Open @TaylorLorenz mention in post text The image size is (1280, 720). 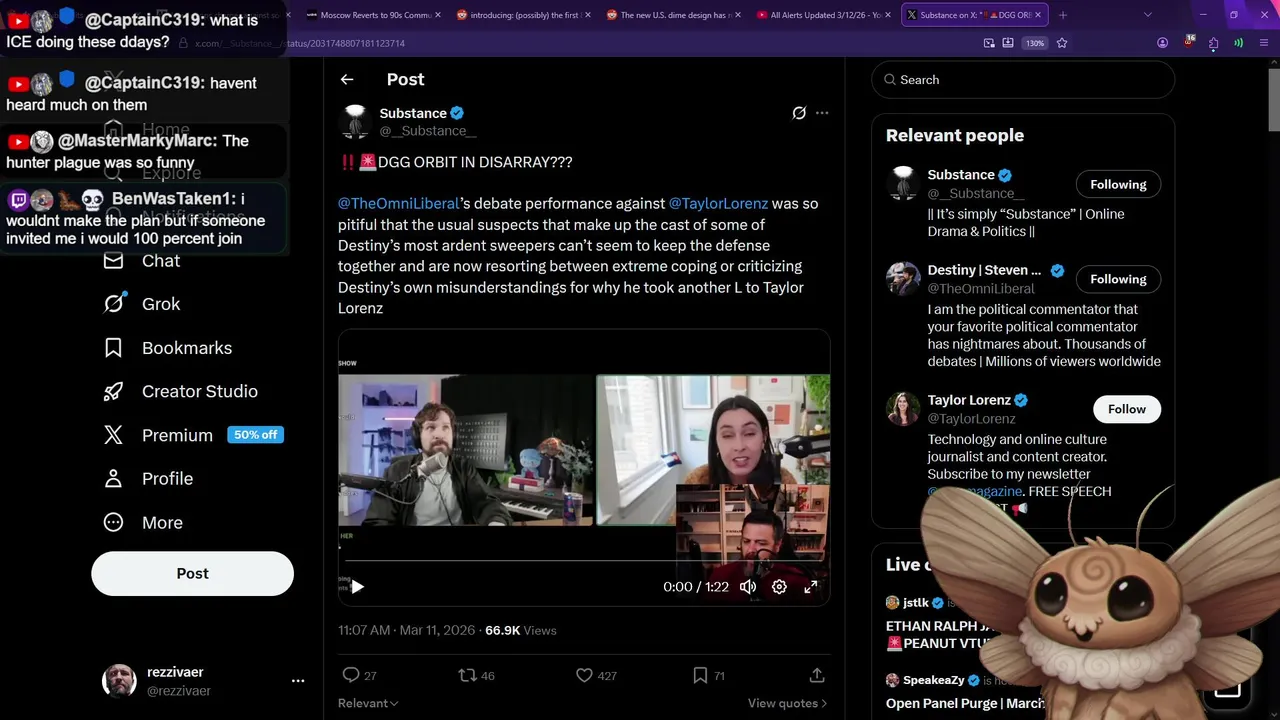coord(718,203)
